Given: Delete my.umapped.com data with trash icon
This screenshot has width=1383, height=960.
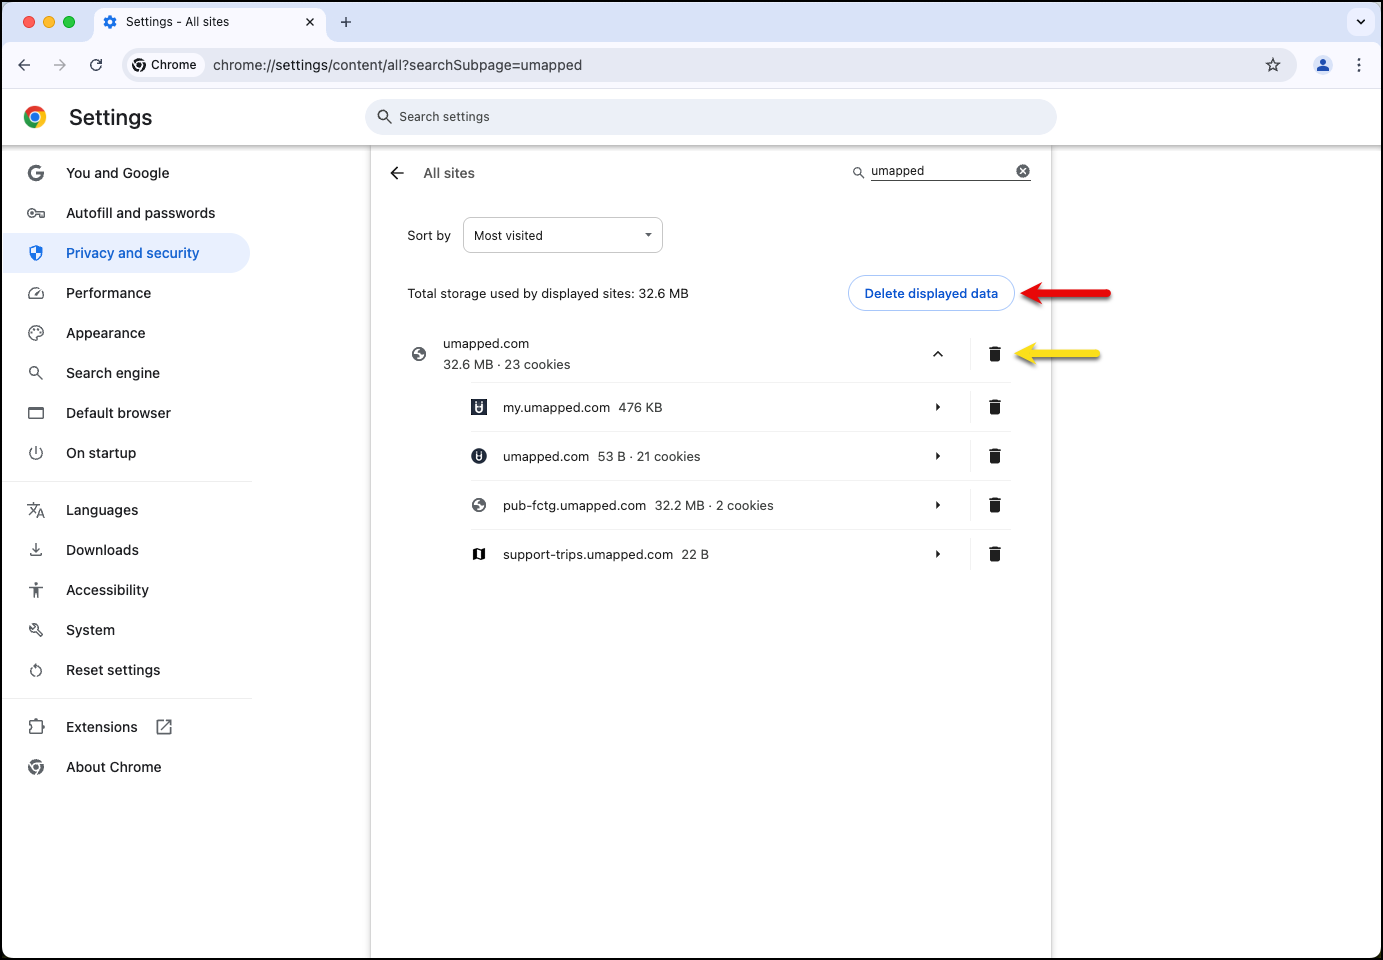Looking at the screenshot, I should [995, 407].
